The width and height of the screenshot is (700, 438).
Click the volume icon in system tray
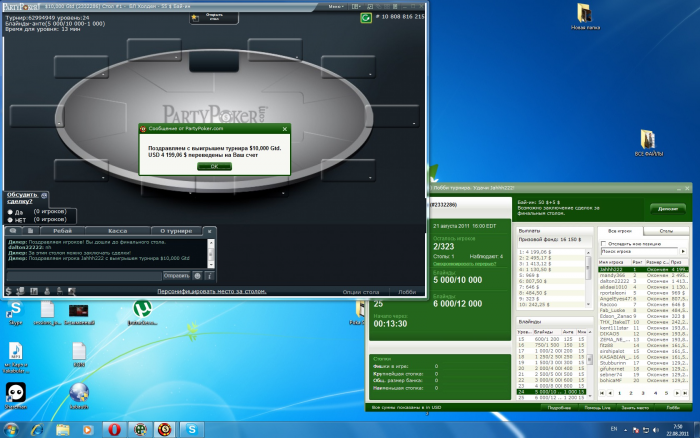pyautogui.click(x=655, y=430)
